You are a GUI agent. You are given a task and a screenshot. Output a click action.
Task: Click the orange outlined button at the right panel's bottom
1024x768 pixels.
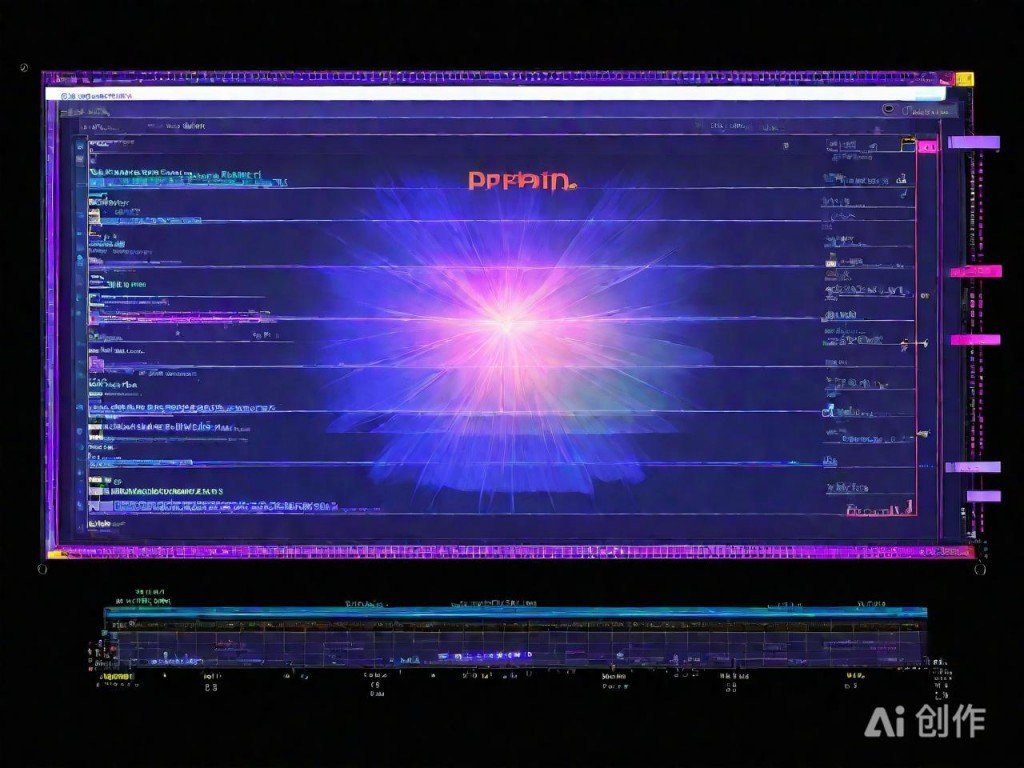(x=880, y=510)
